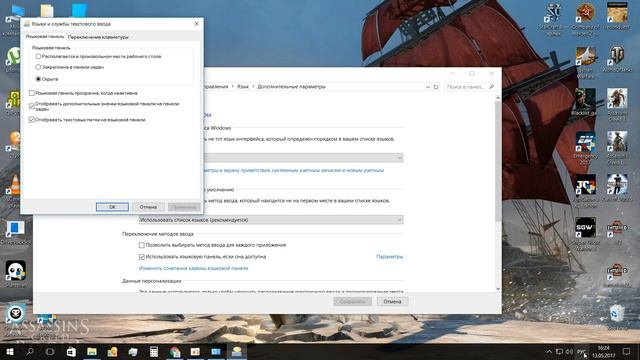Refresh the control panel address bar
This screenshot has width=640, height=360.
click(436, 87)
